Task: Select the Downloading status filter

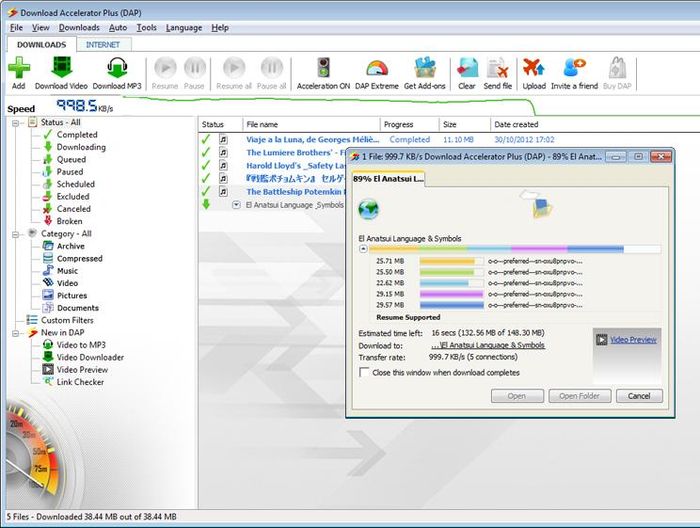Action: tap(81, 147)
